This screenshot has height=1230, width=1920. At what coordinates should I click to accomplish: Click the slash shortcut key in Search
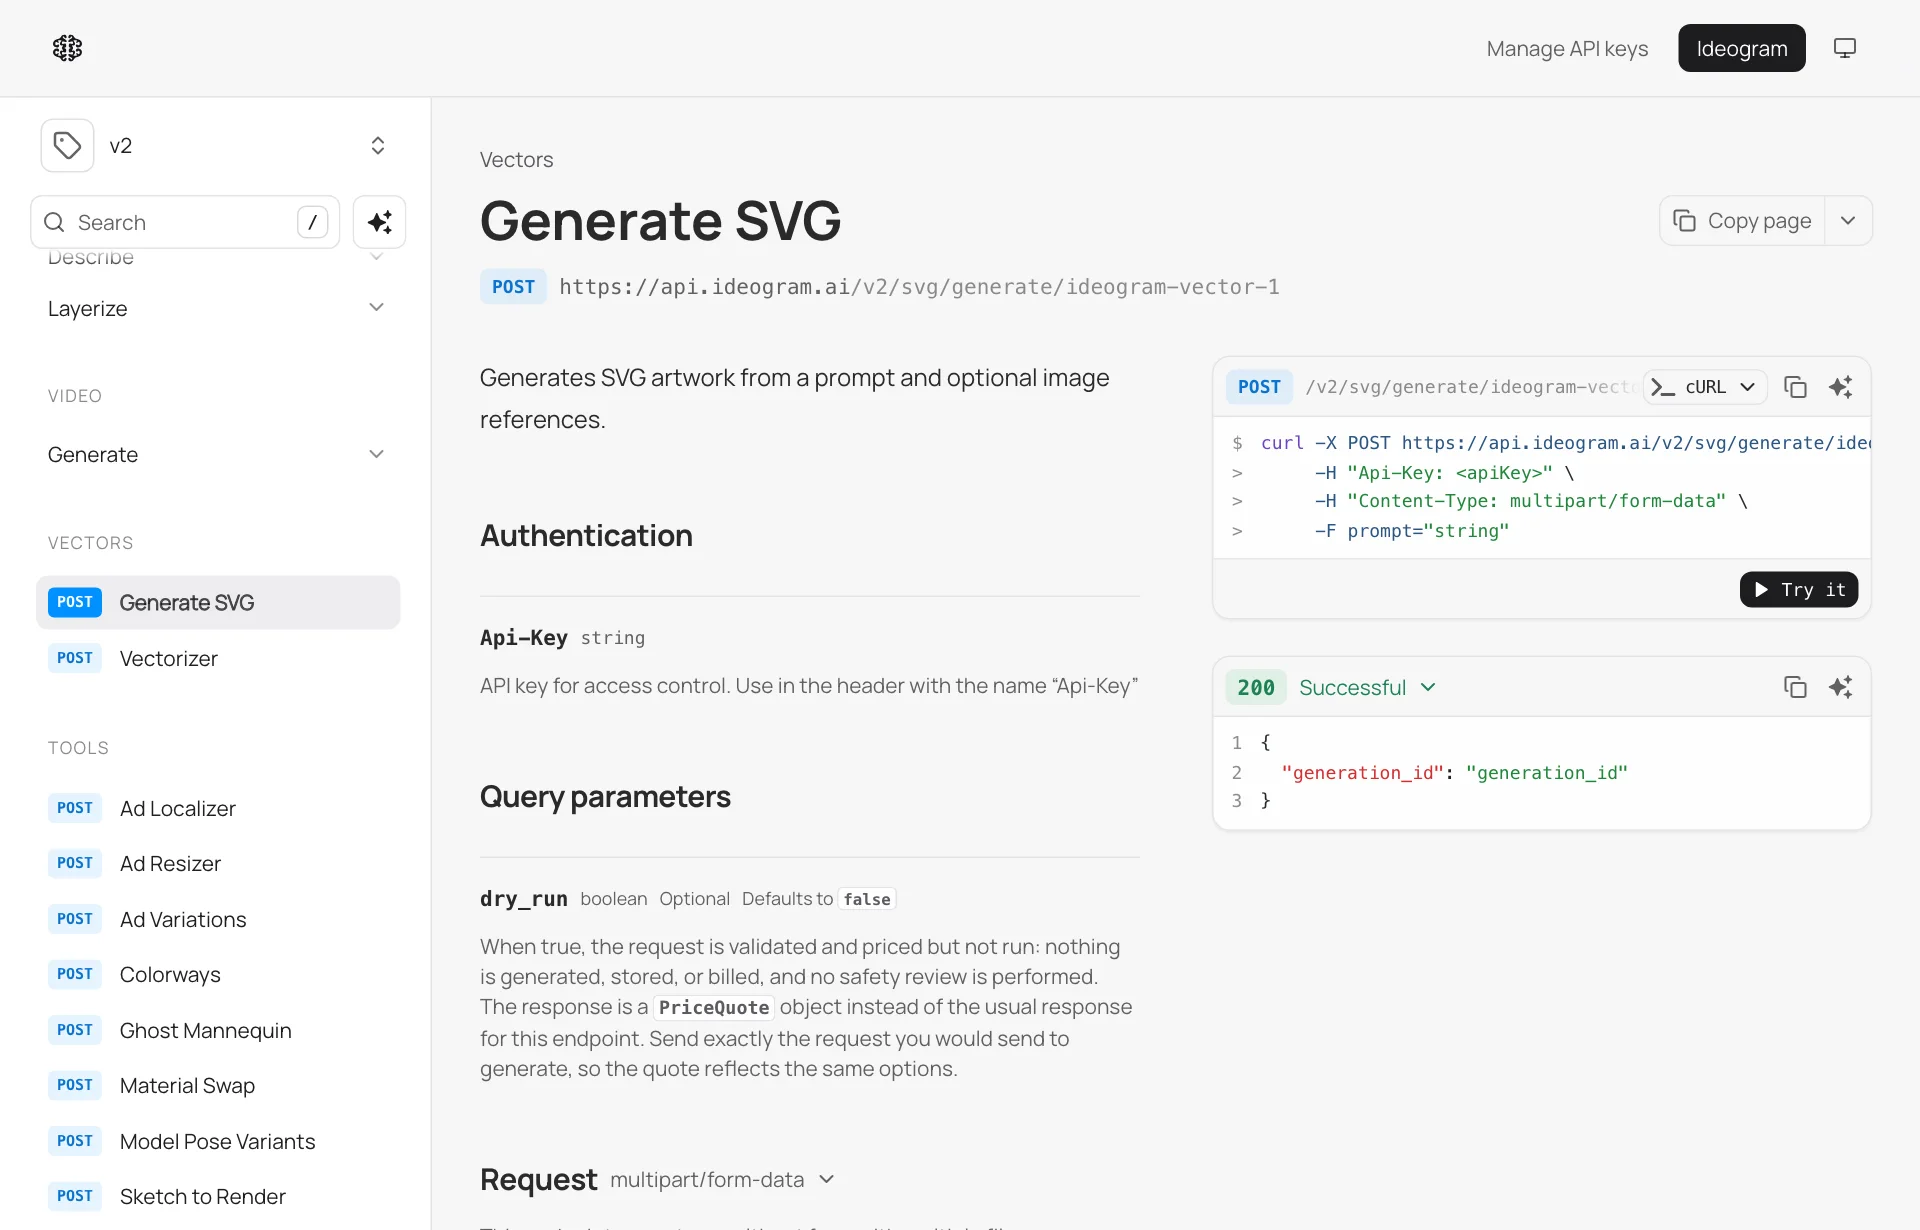tap(313, 222)
